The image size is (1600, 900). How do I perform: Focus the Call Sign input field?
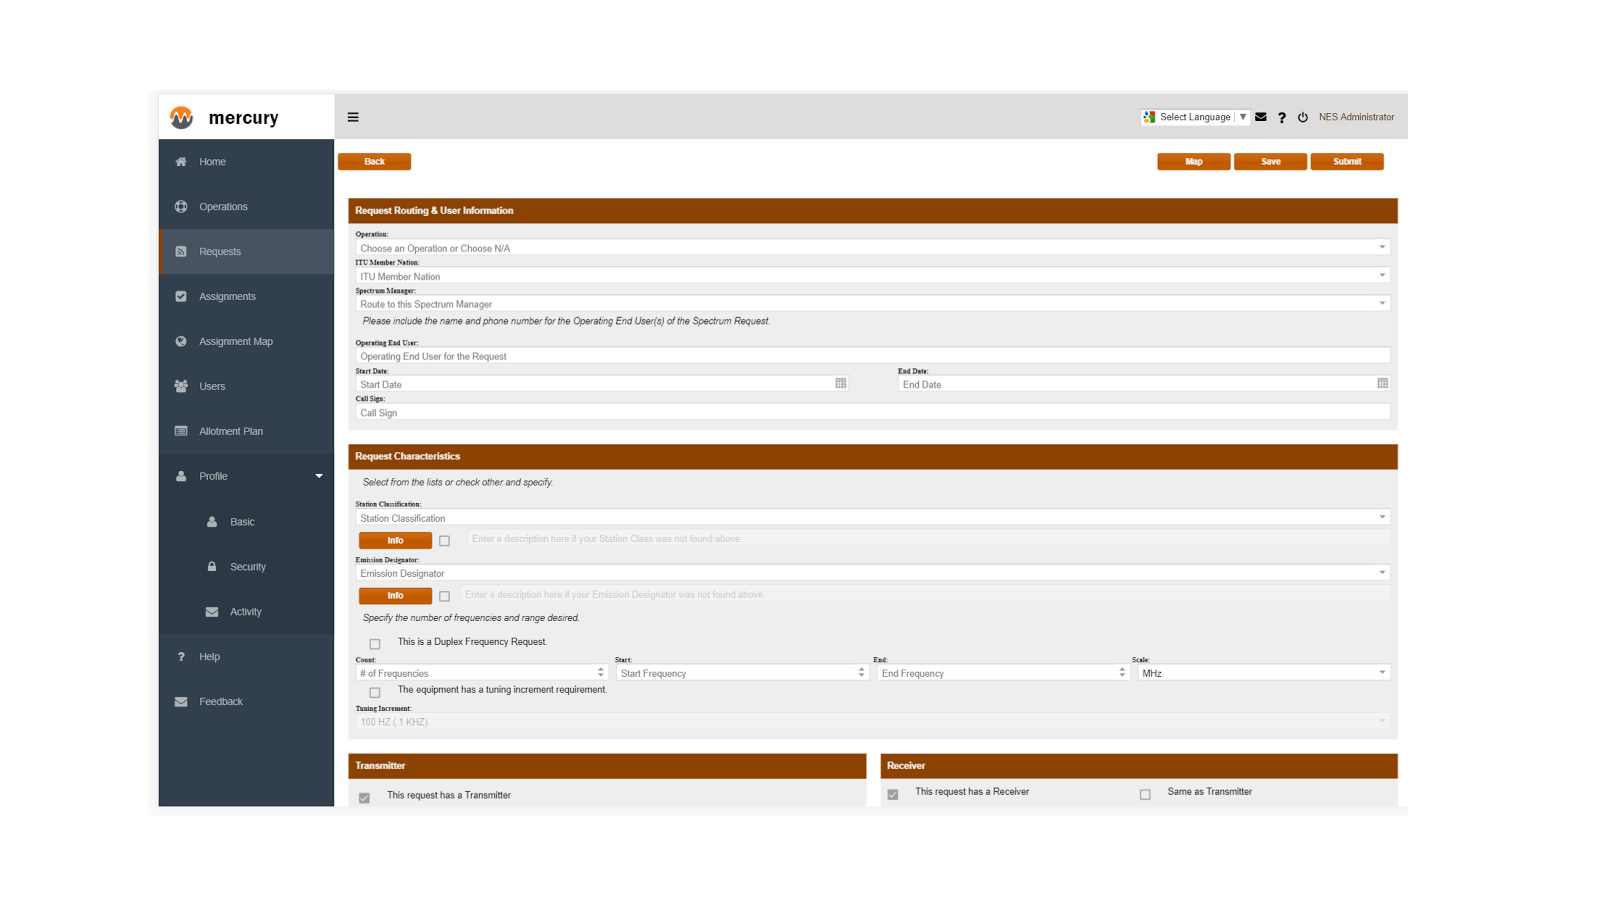(x=872, y=412)
